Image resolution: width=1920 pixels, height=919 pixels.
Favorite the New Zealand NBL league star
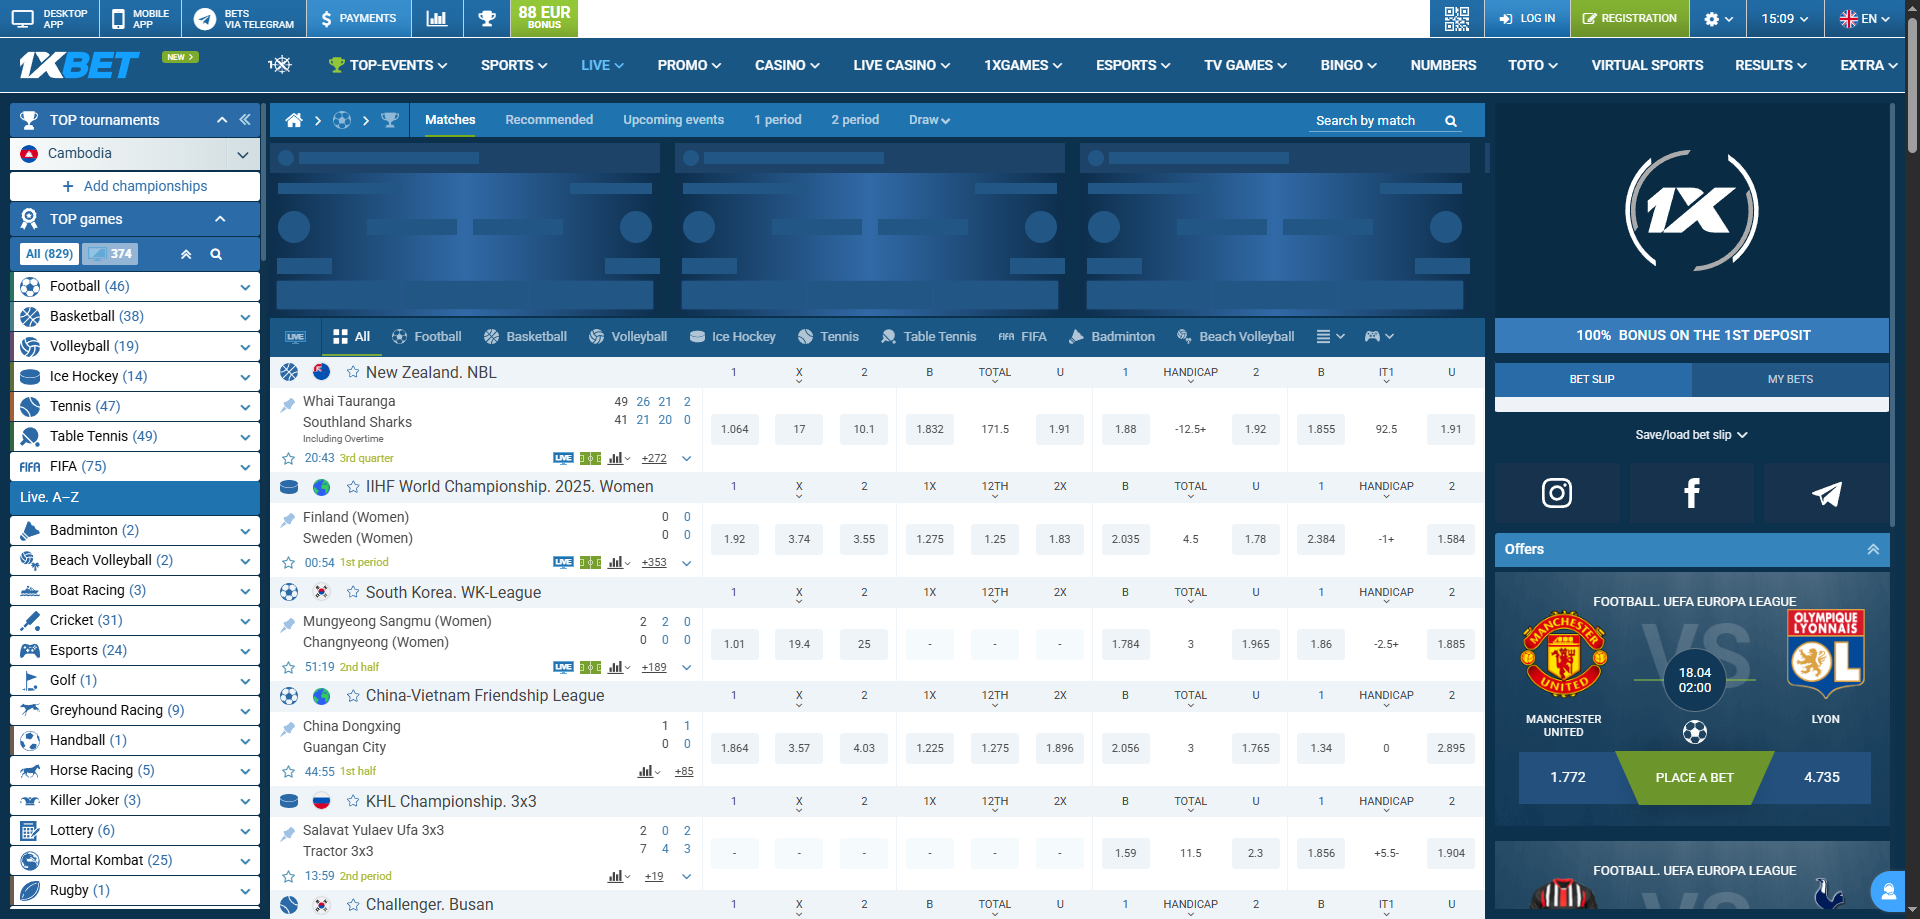click(353, 372)
